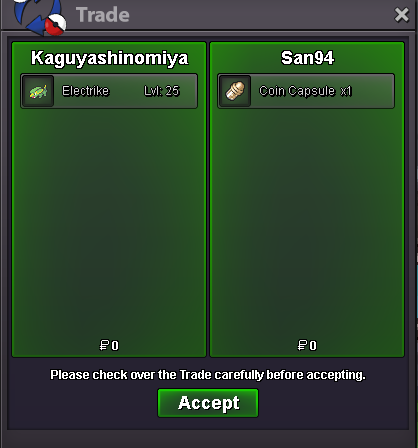Image resolution: width=418 pixels, height=448 pixels.
Task: Click the San94 player name
Action: click(x=307, y=58)
